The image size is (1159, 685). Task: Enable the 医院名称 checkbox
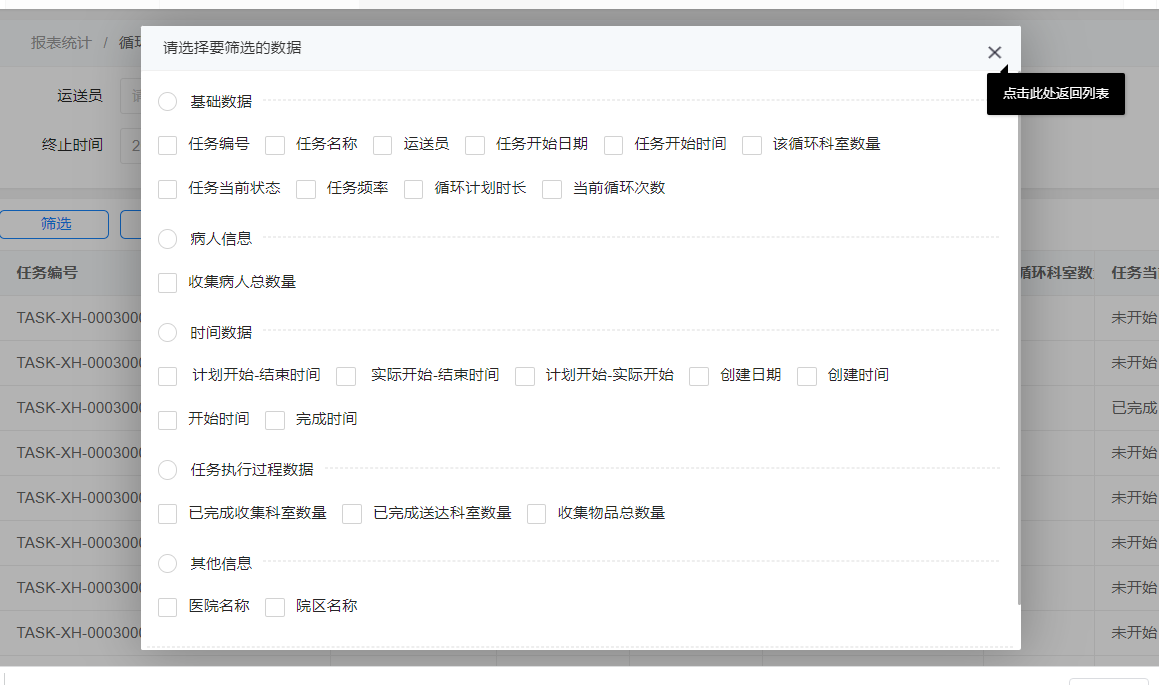167,607
